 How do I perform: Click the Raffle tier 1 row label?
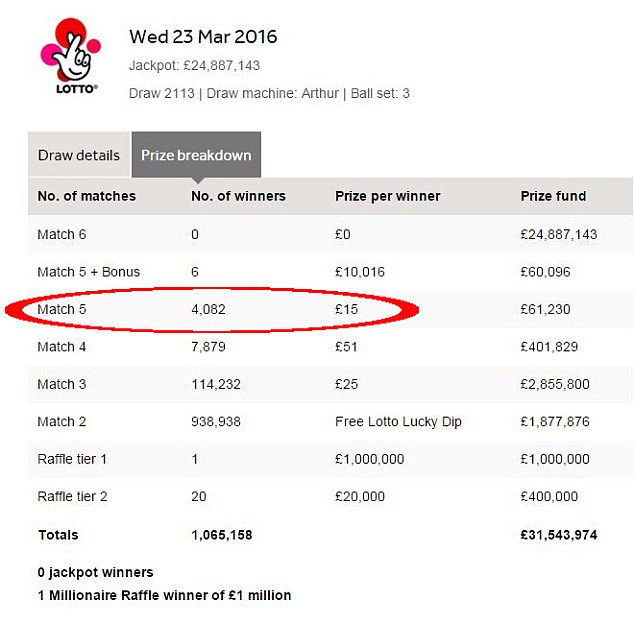pyautogui.click(x=72, y=459)
